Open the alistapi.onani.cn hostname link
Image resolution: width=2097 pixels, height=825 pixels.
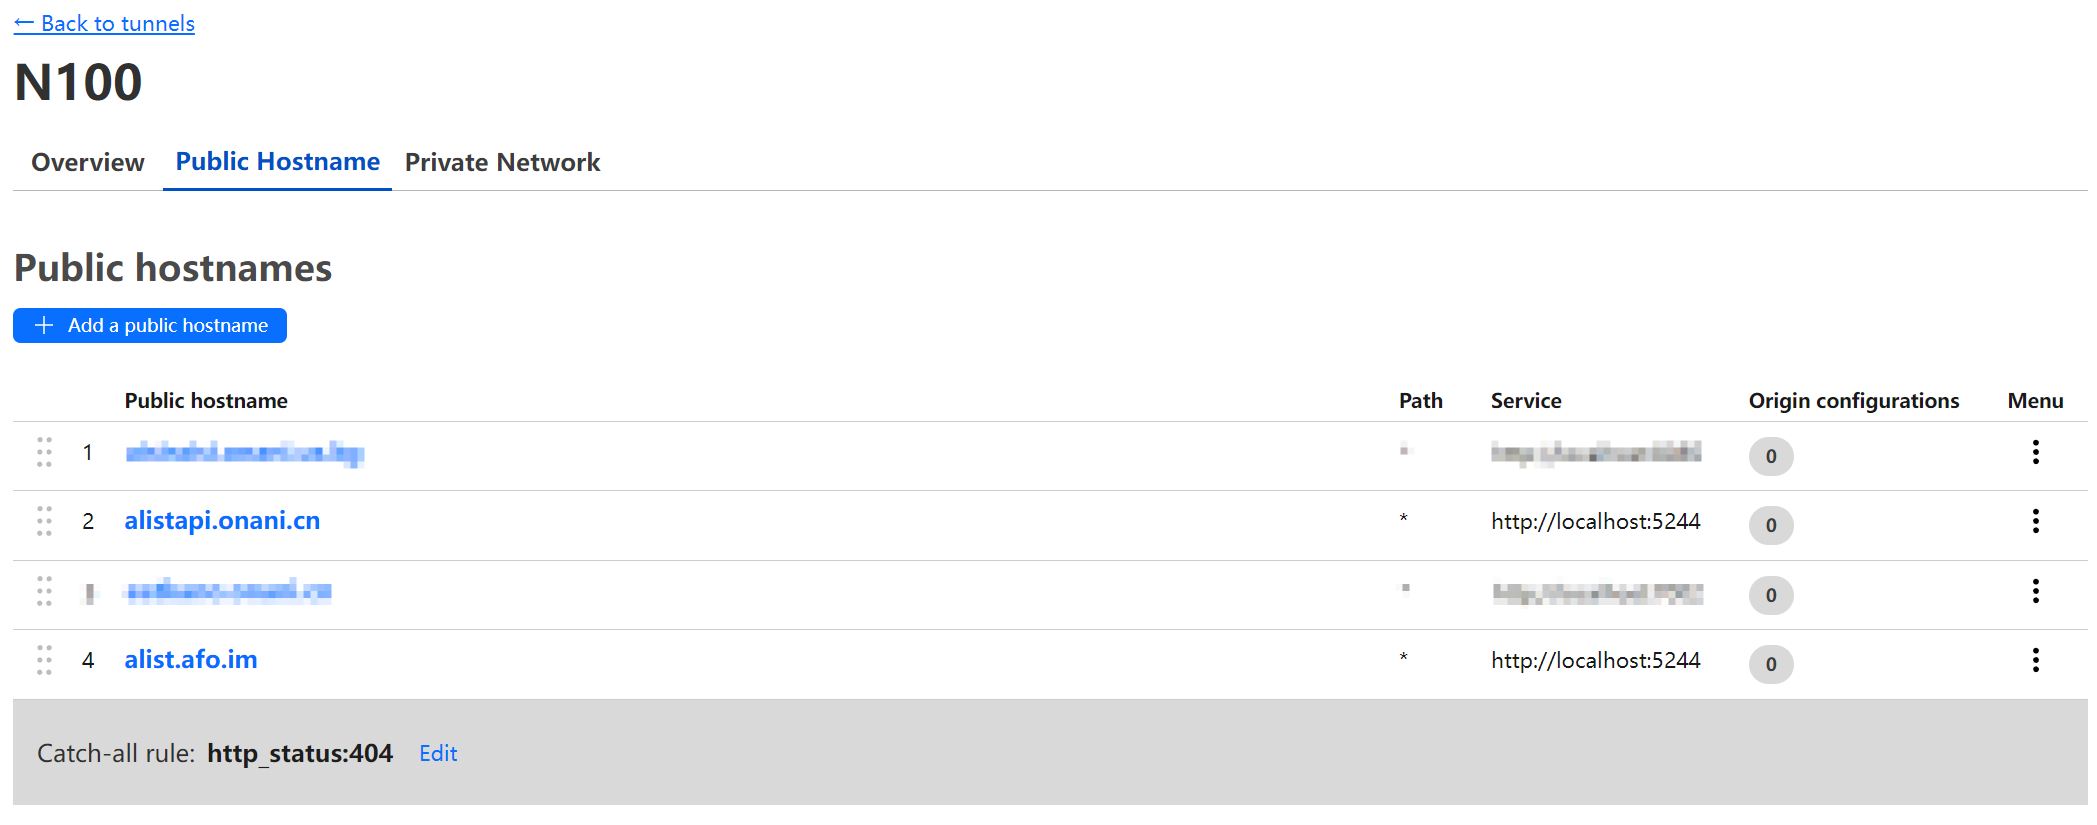click(x=222, y=521)
